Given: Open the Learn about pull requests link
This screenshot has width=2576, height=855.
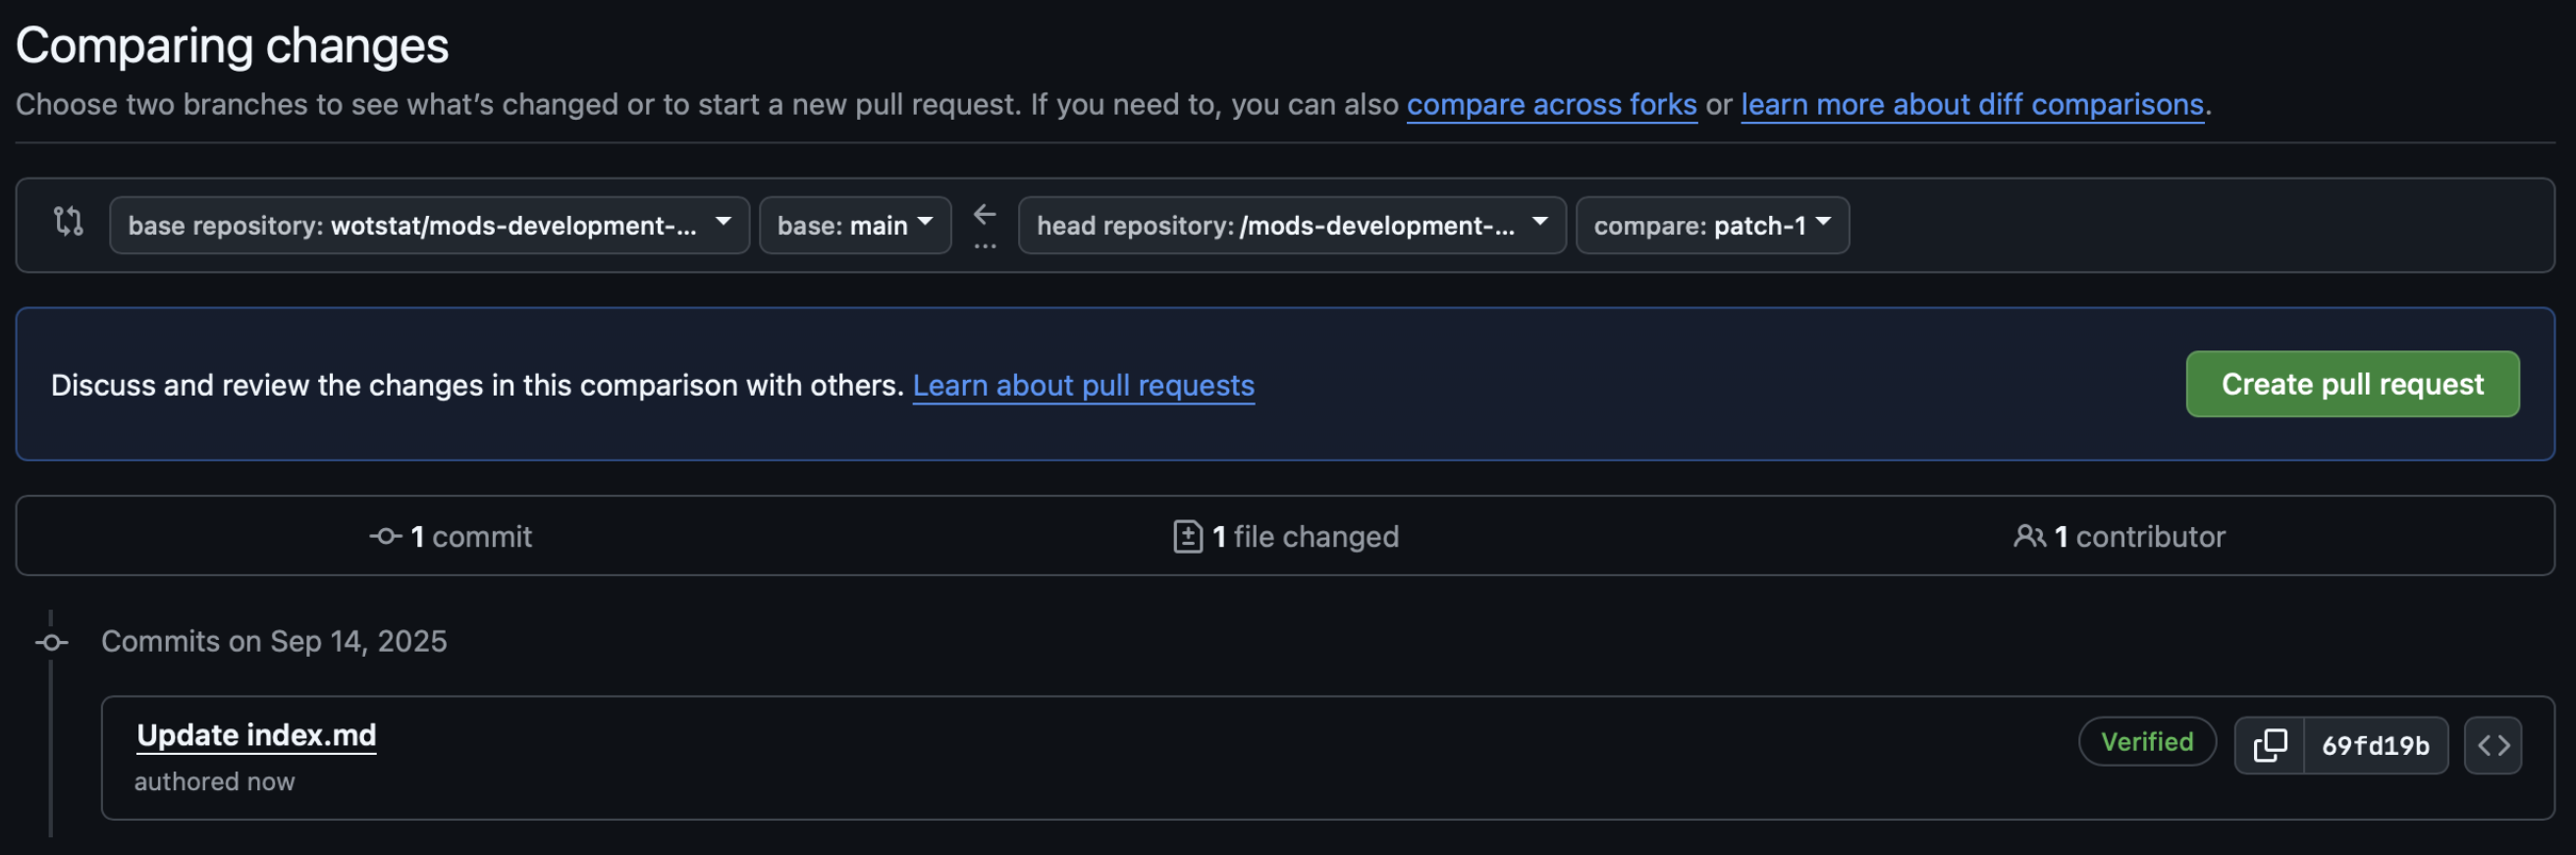Looking at the screenshot, I should [x=1083, y=386].
